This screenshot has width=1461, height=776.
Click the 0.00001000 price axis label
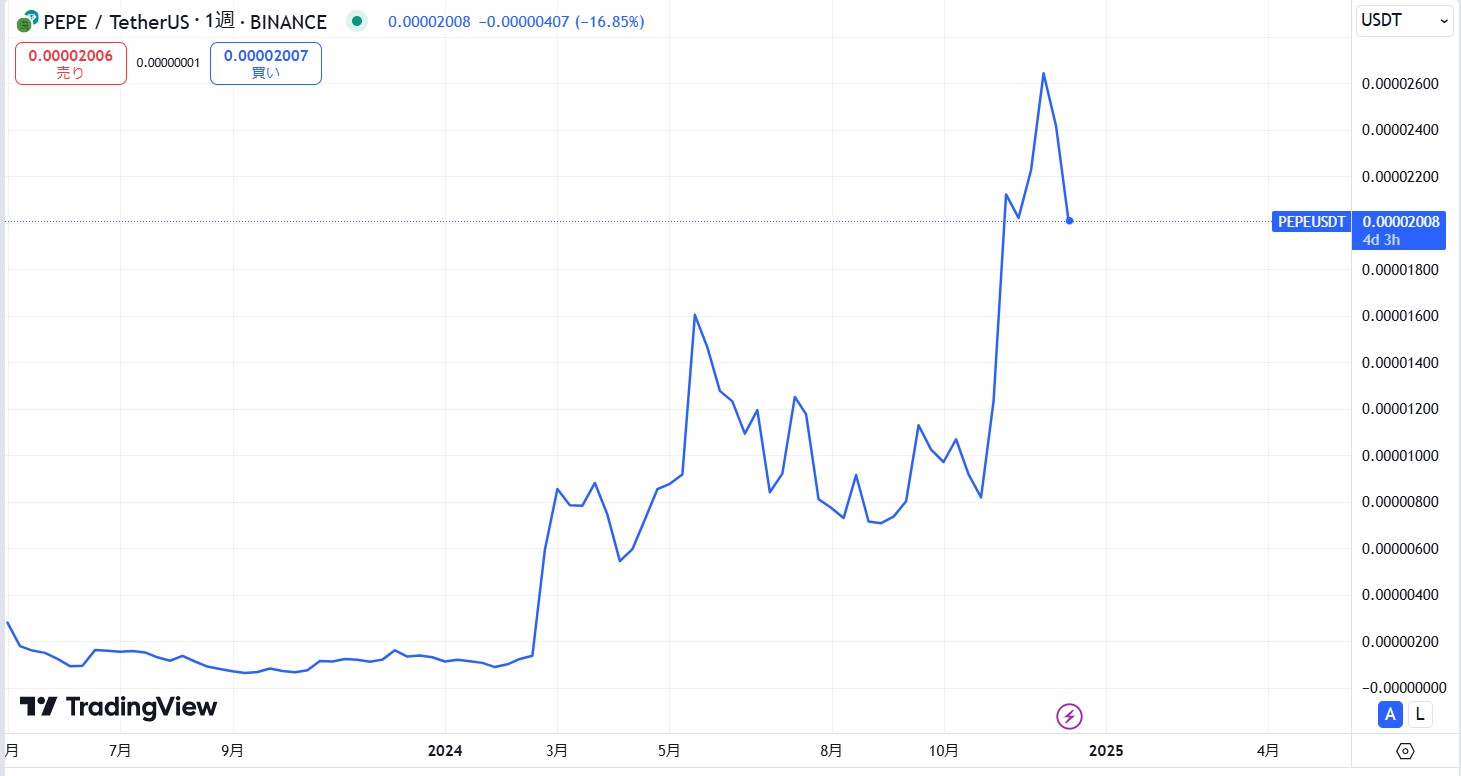coord(1400,456)
